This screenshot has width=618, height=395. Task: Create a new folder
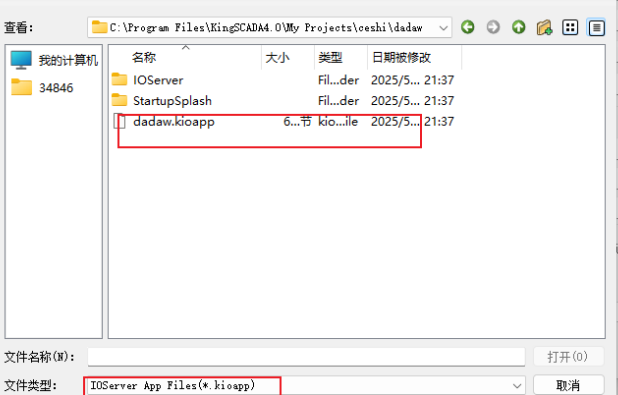(544, 27)
